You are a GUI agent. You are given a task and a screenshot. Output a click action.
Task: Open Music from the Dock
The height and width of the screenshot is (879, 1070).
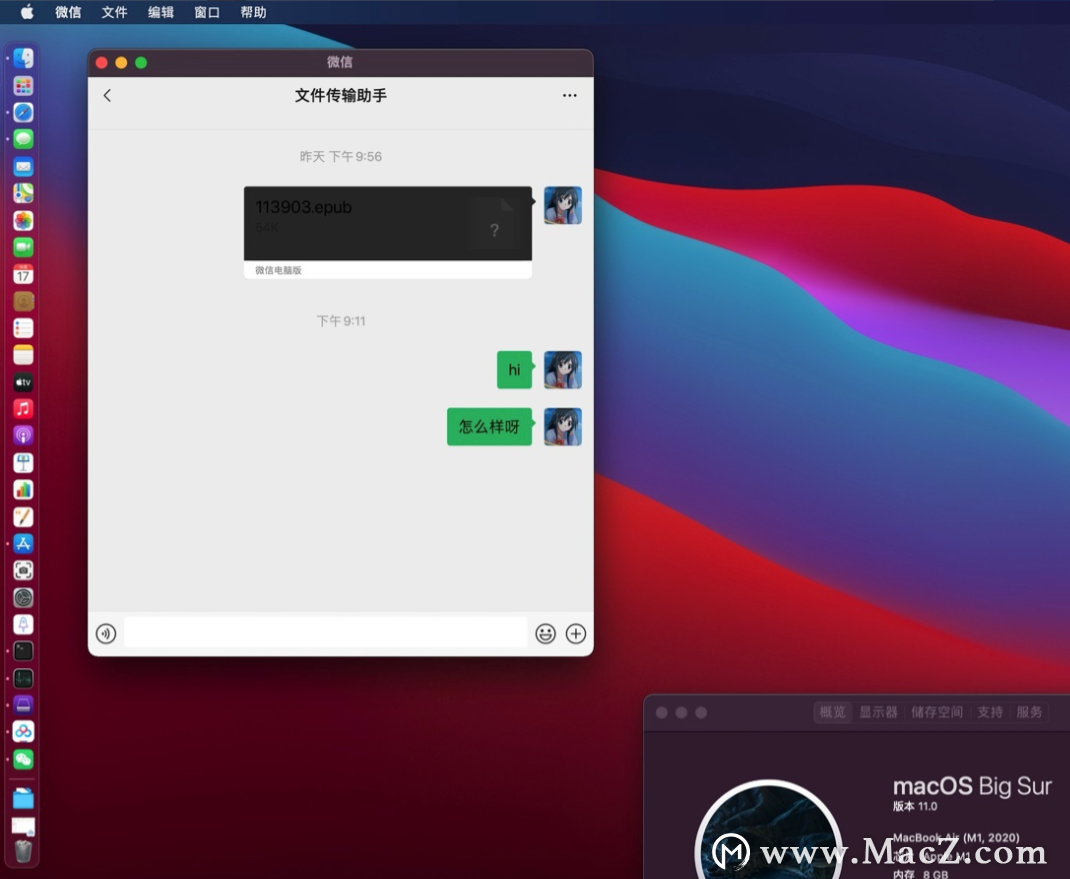point(23,409)
